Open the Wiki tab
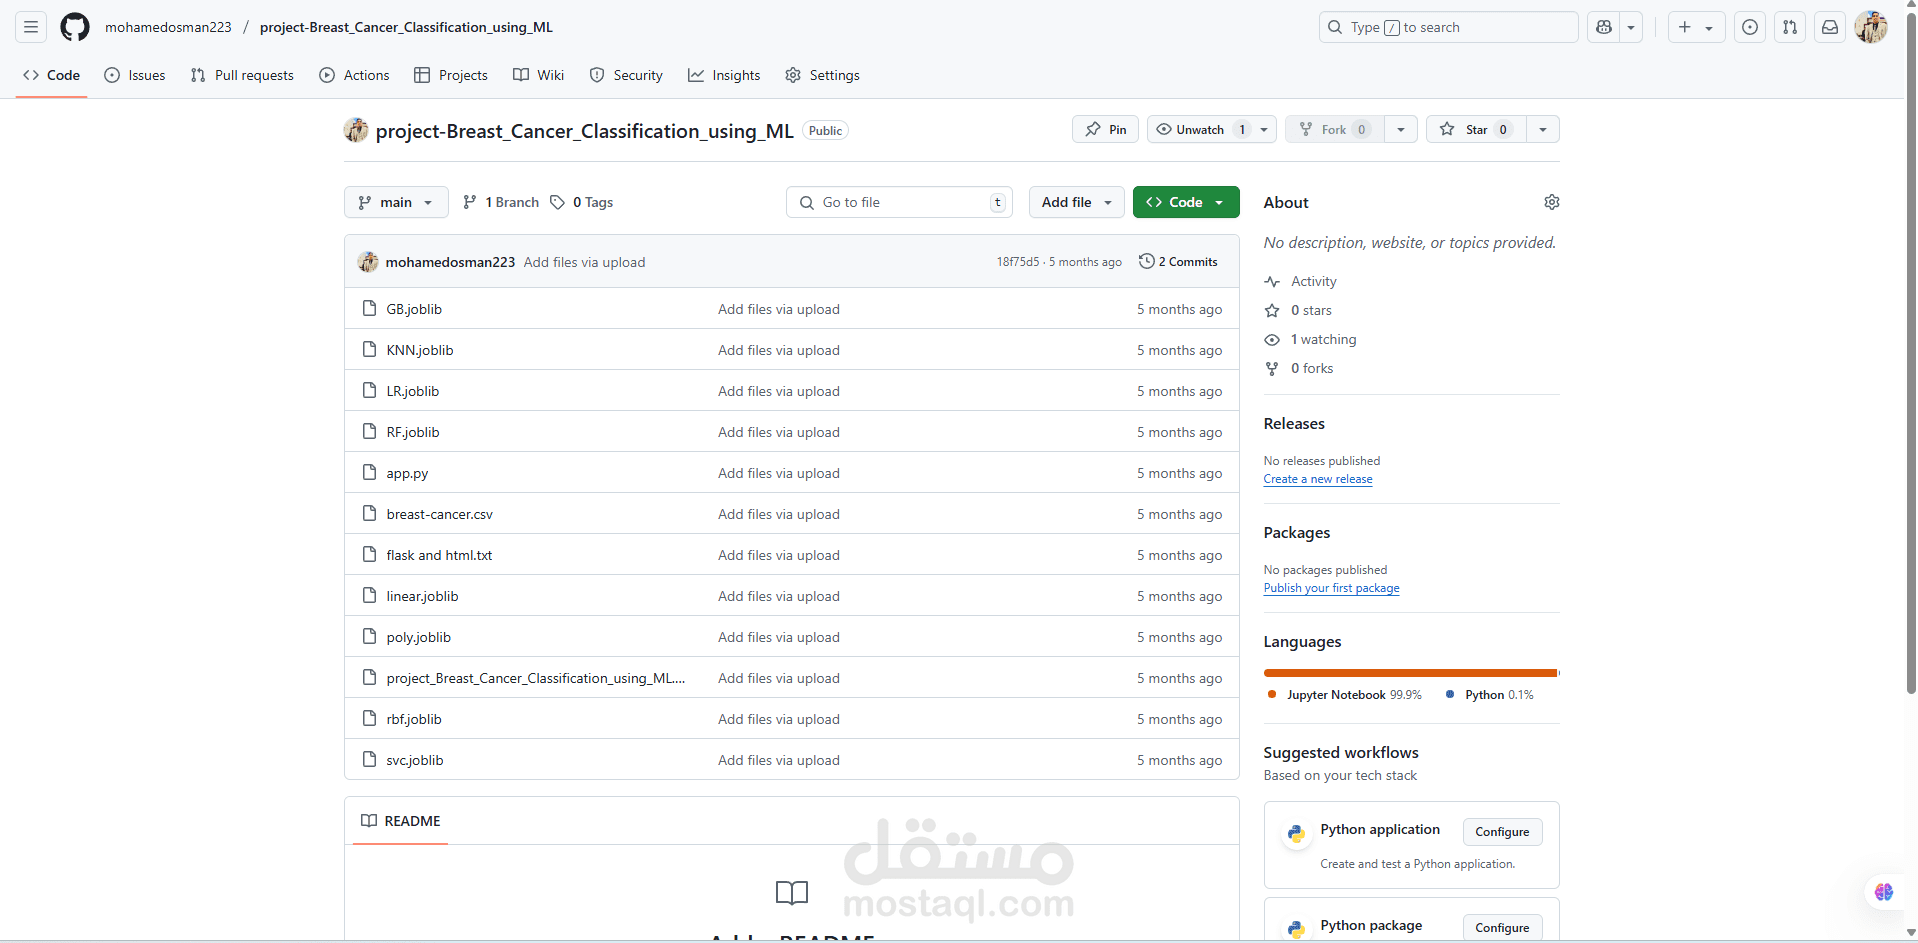The width and height of the screenshot is (1918, 943). pos(538,75)
